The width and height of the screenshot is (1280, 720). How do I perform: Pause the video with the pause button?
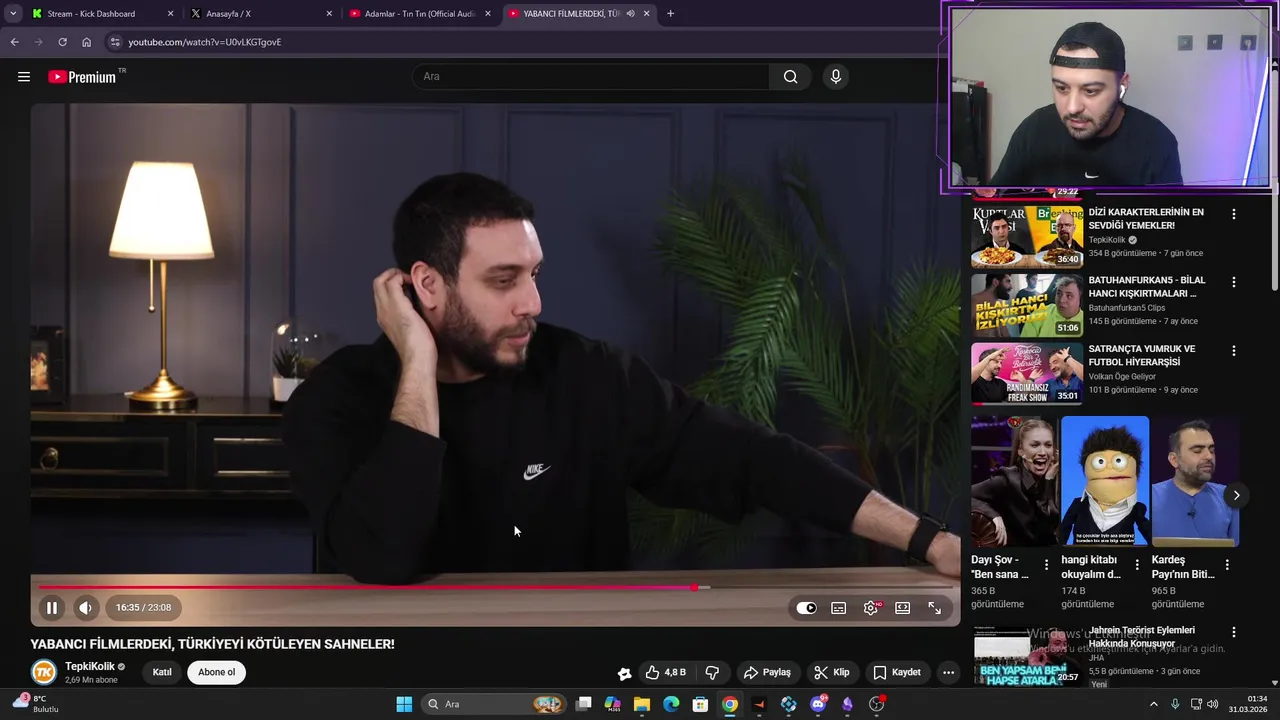(52, 608)
